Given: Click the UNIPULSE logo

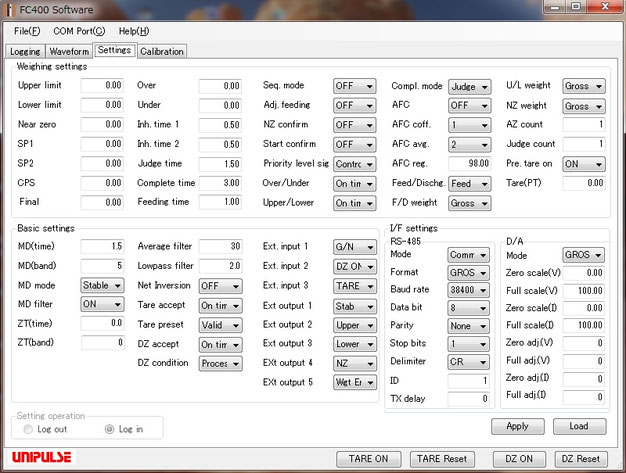Looking at the screenshot, I should [x=40, y=458].
